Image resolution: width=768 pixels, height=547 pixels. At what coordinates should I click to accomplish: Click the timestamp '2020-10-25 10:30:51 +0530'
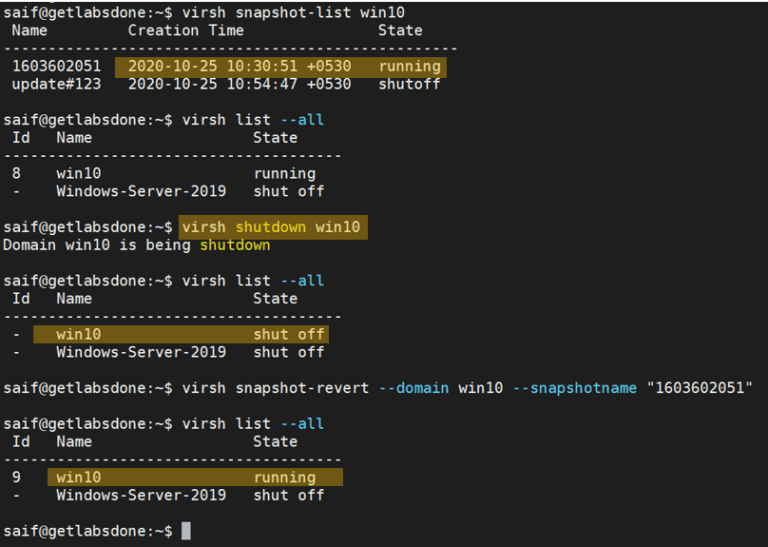coord(240,66)
